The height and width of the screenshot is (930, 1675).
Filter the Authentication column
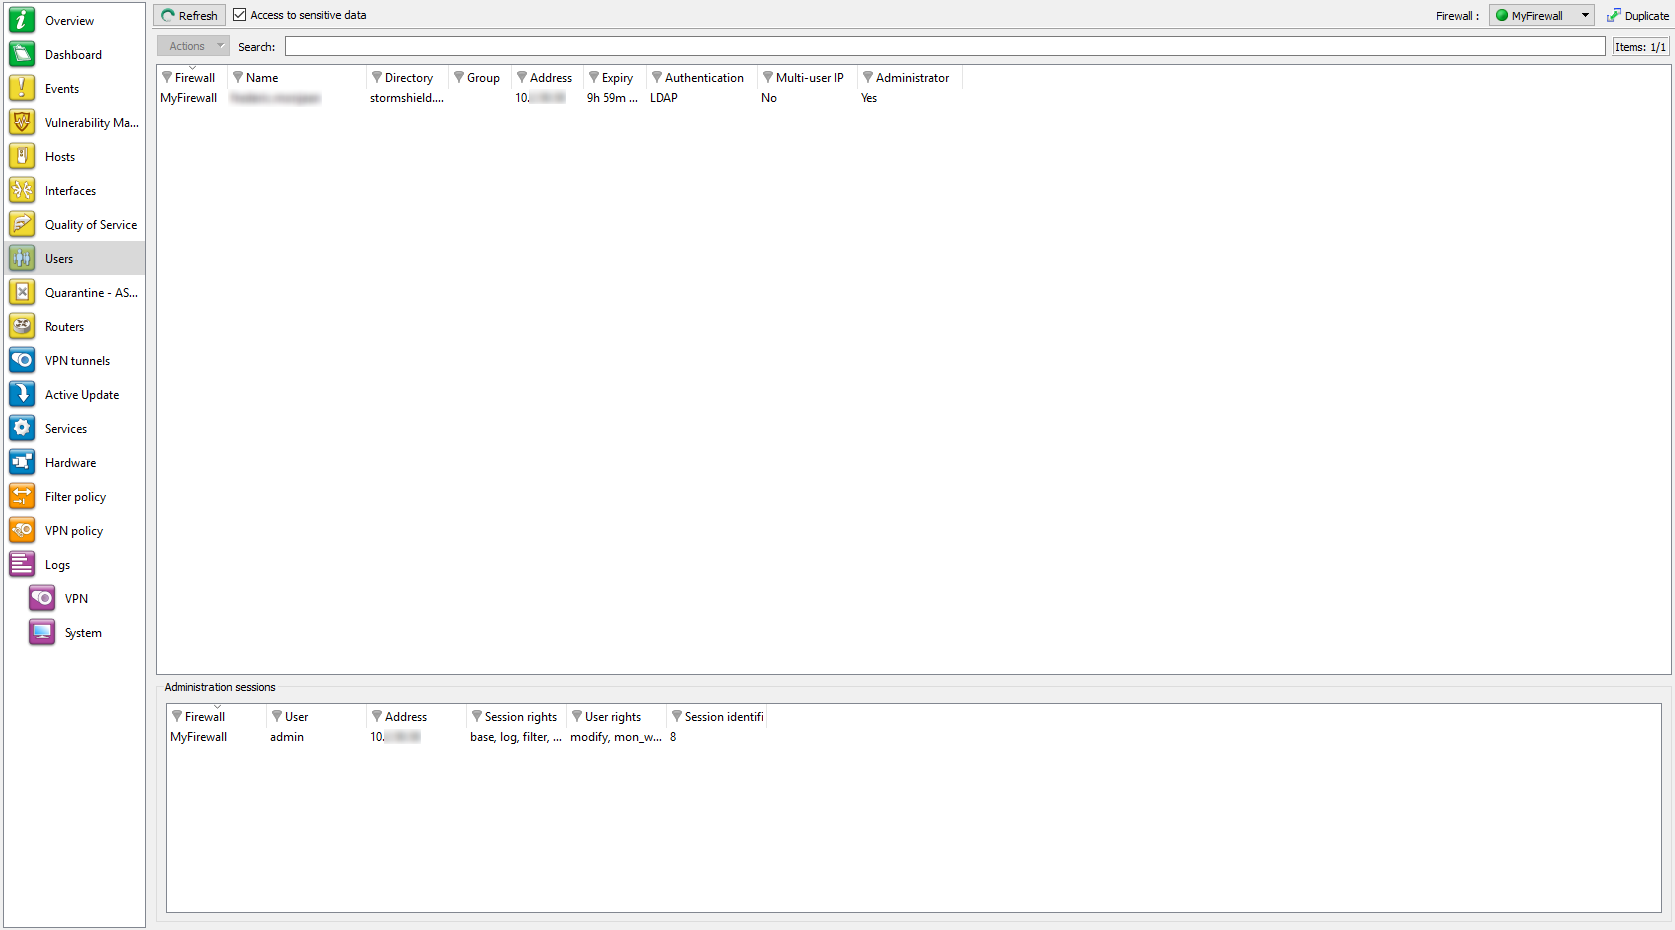[x=657, y=77]
